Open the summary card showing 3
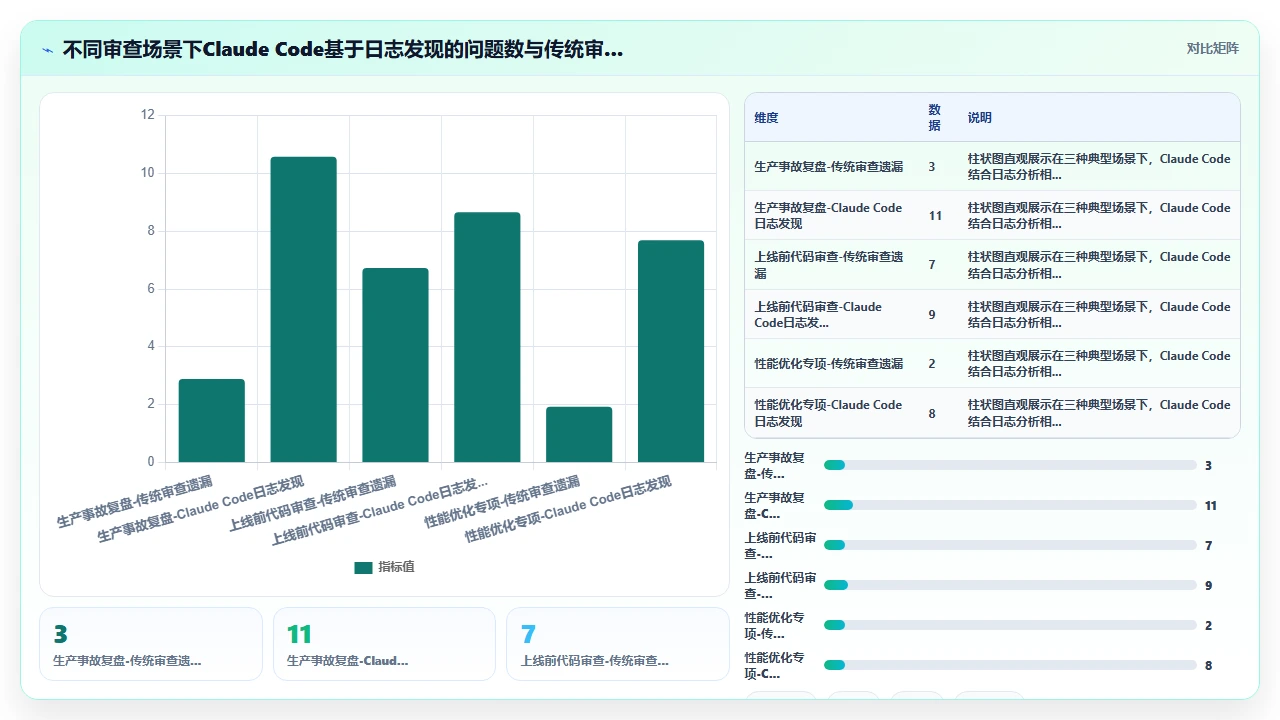1280x720 pixels. tap(151, 644)
